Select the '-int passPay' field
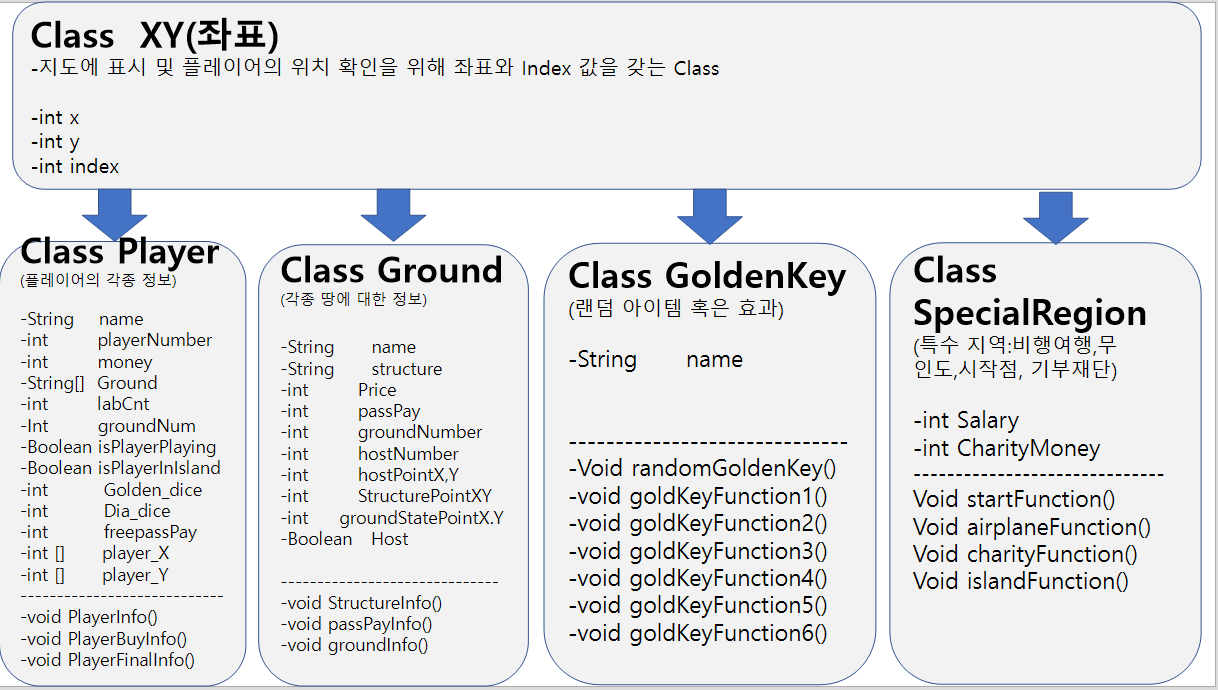The width and height of the screenshot is (1218, 690). [350, 411]
